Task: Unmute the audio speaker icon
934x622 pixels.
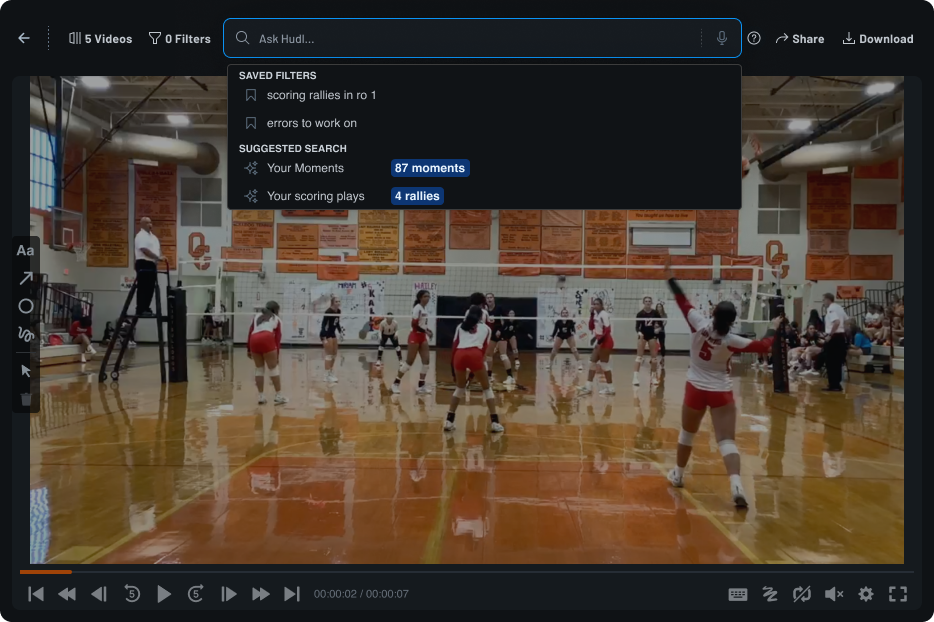Action: pyautogui.click(x=834, y=594)
